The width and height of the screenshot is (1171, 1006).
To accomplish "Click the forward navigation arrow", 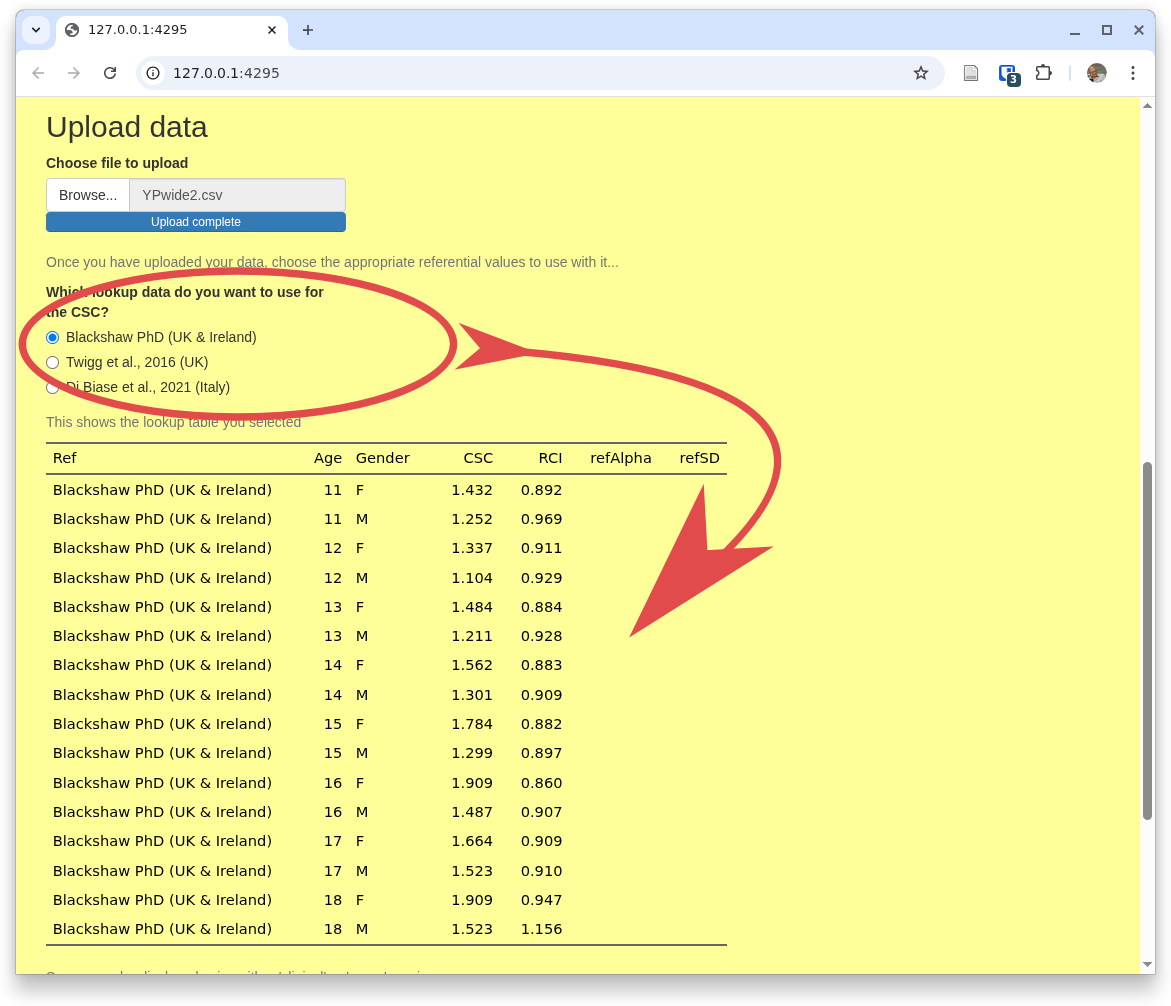I will coord(74,73).
